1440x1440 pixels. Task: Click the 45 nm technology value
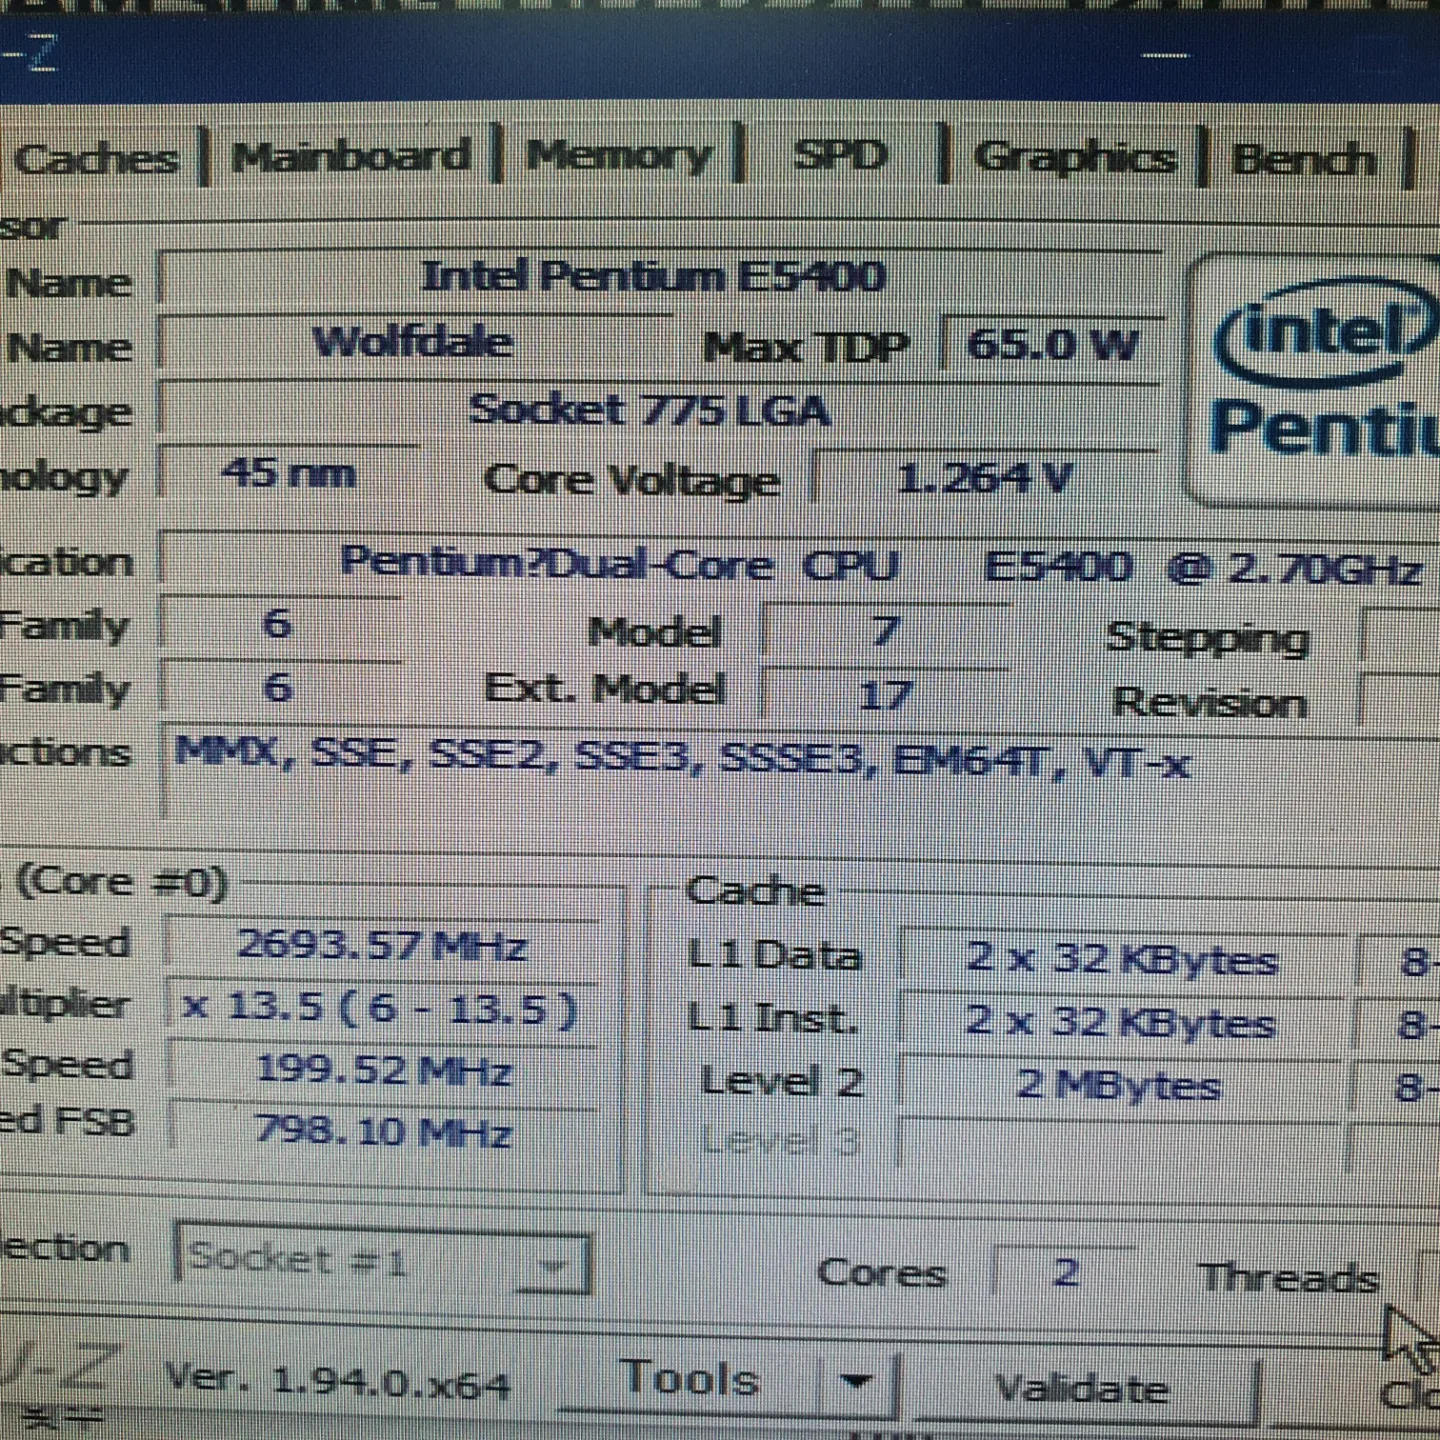[290, 473]
